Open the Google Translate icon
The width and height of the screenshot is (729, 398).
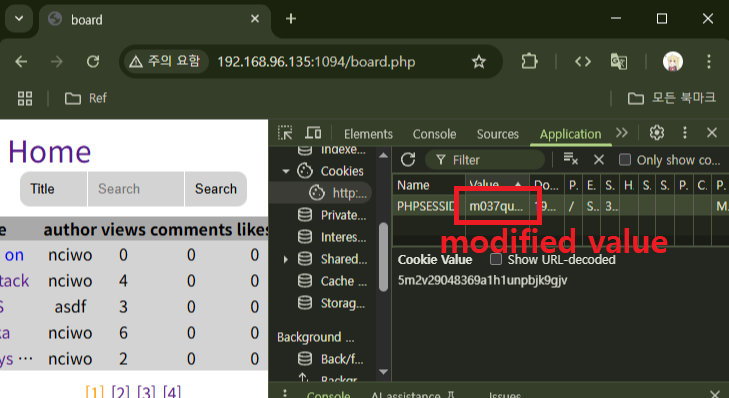coord(619,61)
